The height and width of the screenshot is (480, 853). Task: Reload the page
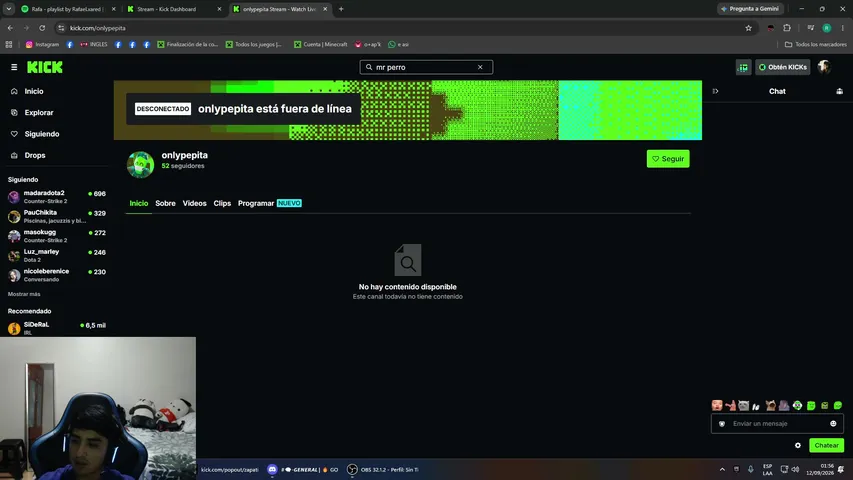42,28
